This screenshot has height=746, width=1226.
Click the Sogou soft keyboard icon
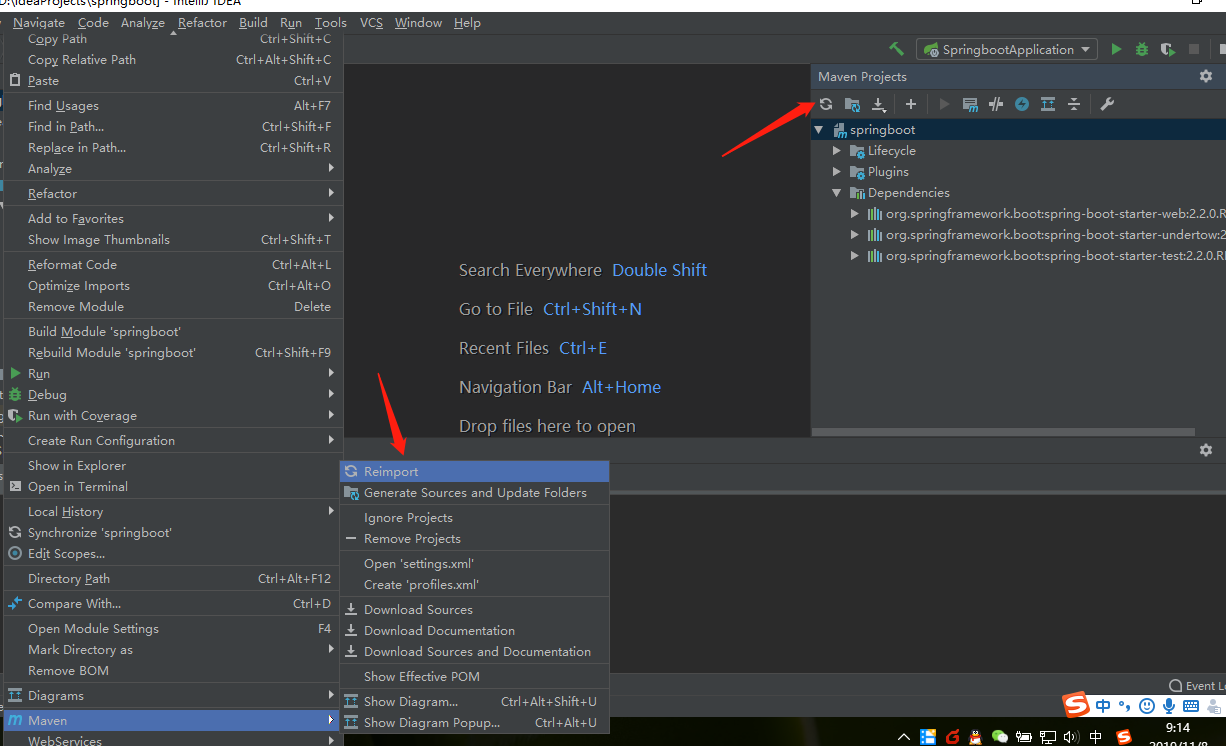click(1189, 706)
